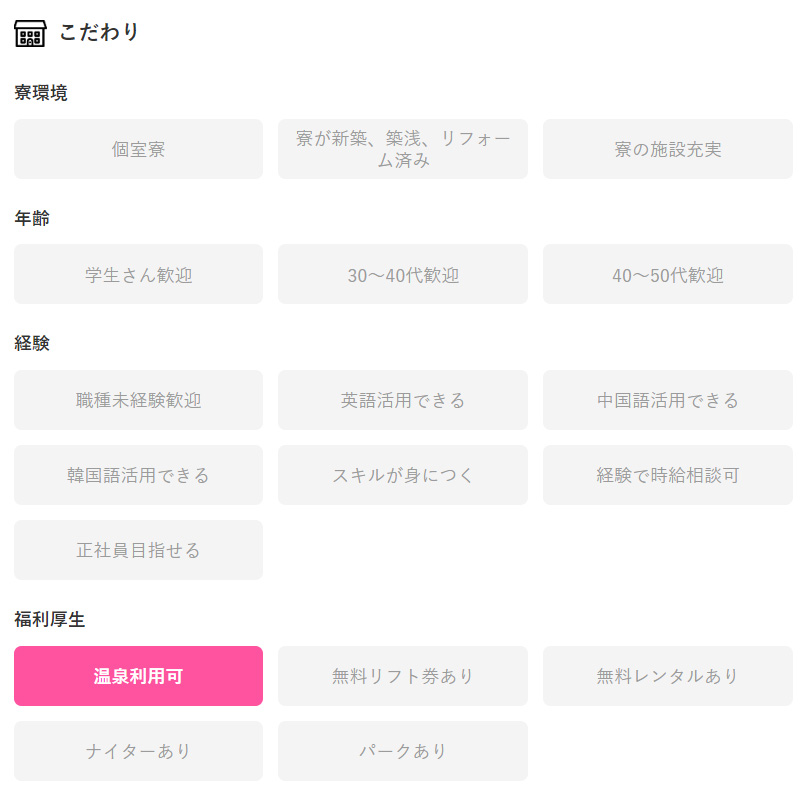Viewport: 807px width, 792px height.
Task: Click the こだわり section heading
Action: 99,32
